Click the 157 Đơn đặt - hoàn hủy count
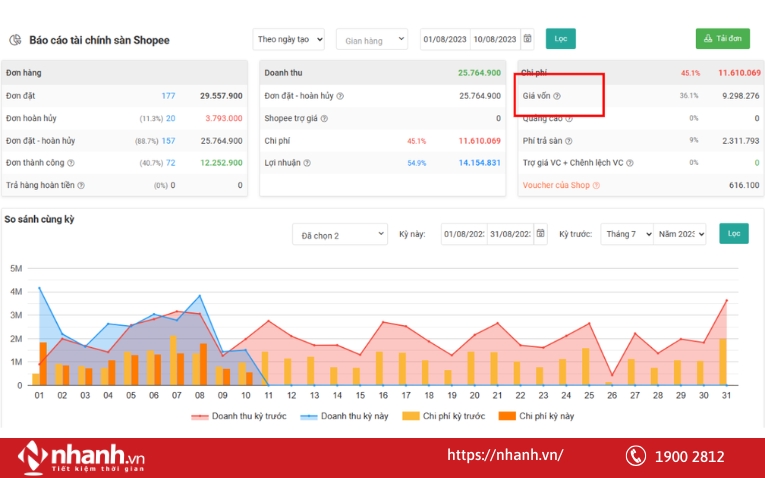The width and height of the screenshot is (765, 478). tap(168, 141)
